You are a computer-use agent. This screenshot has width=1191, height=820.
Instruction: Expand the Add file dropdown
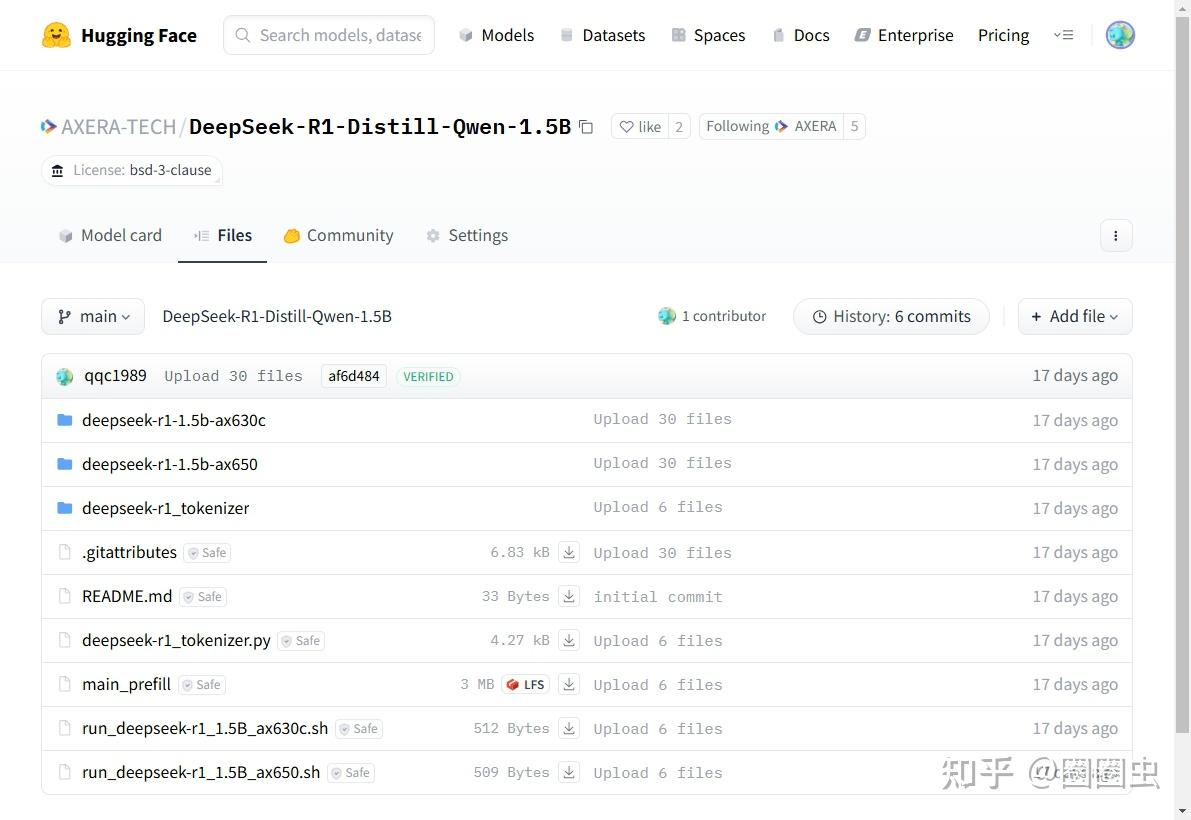coord(1074,316)
